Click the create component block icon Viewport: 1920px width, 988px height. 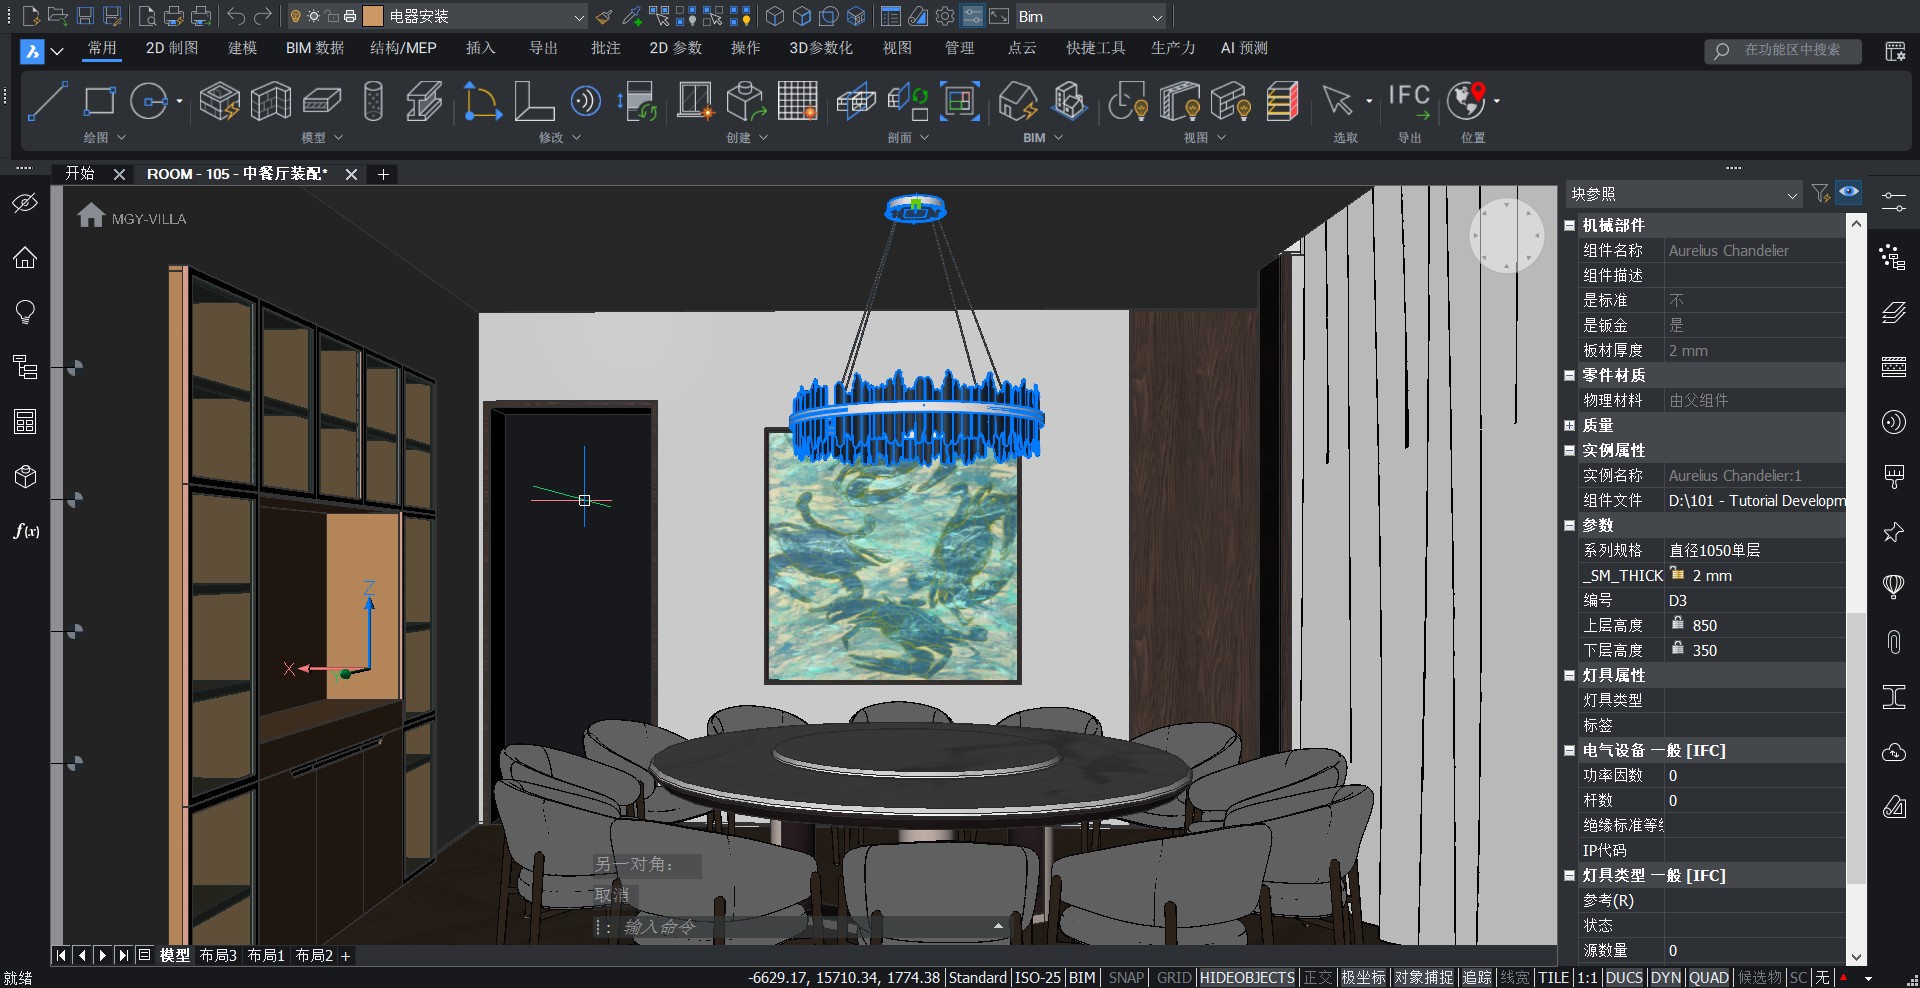tap(746, 101)
